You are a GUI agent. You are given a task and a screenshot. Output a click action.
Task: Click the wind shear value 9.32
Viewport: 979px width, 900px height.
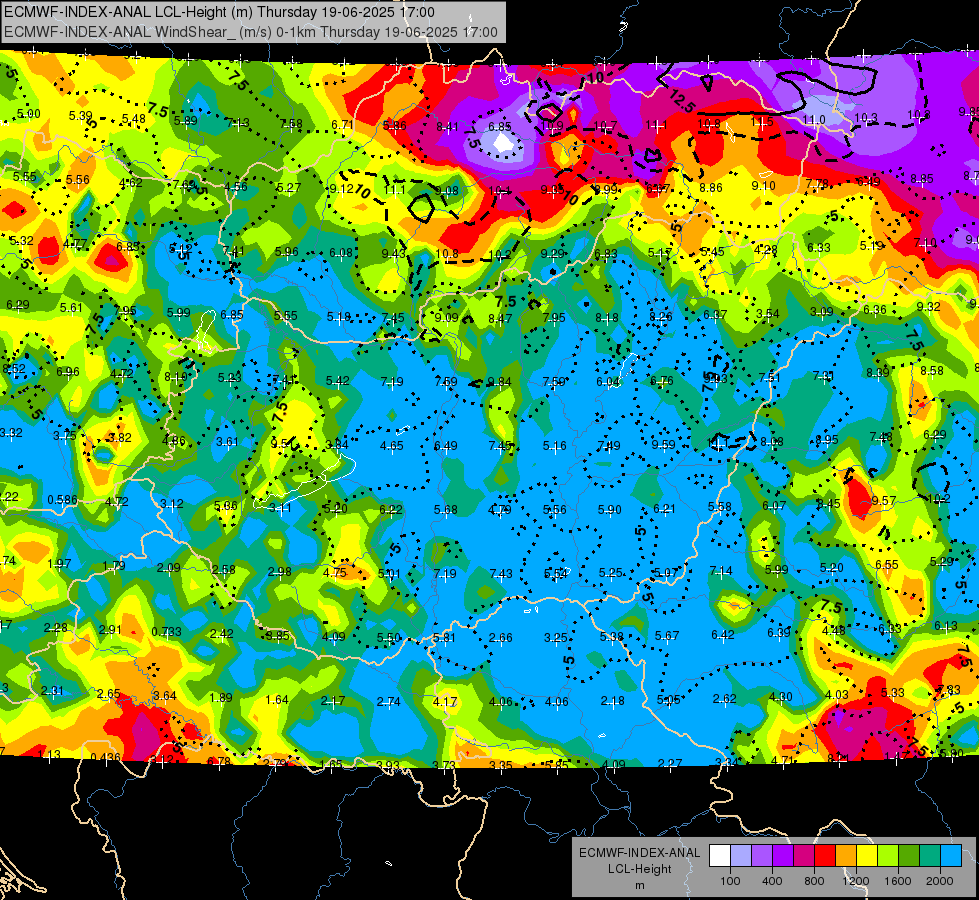pos(928,306)
